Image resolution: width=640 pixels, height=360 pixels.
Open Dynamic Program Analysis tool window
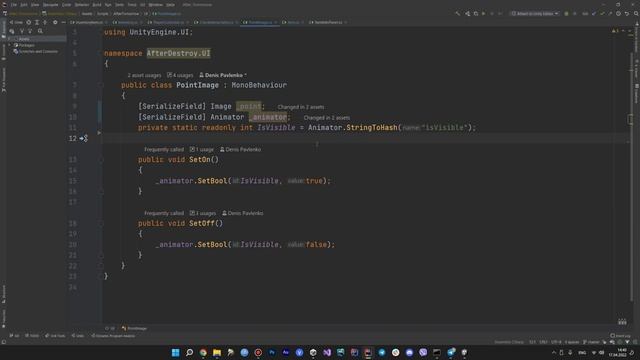pyautogui.click(x=113, y=336)
